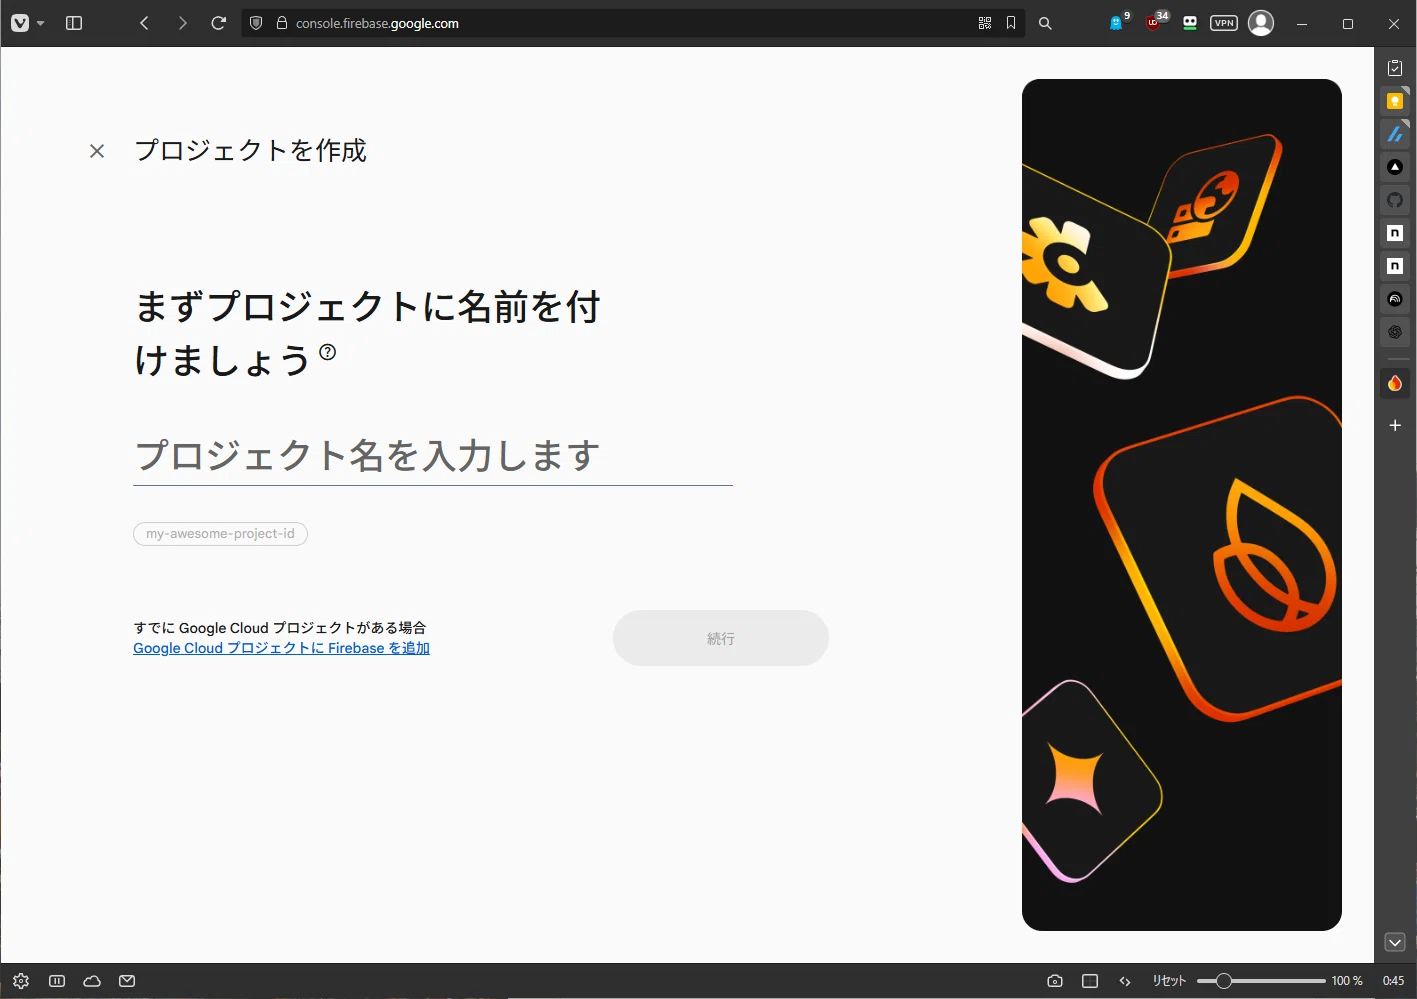Focus the プロジェクト名を入力します field

[x=433, y=456]
